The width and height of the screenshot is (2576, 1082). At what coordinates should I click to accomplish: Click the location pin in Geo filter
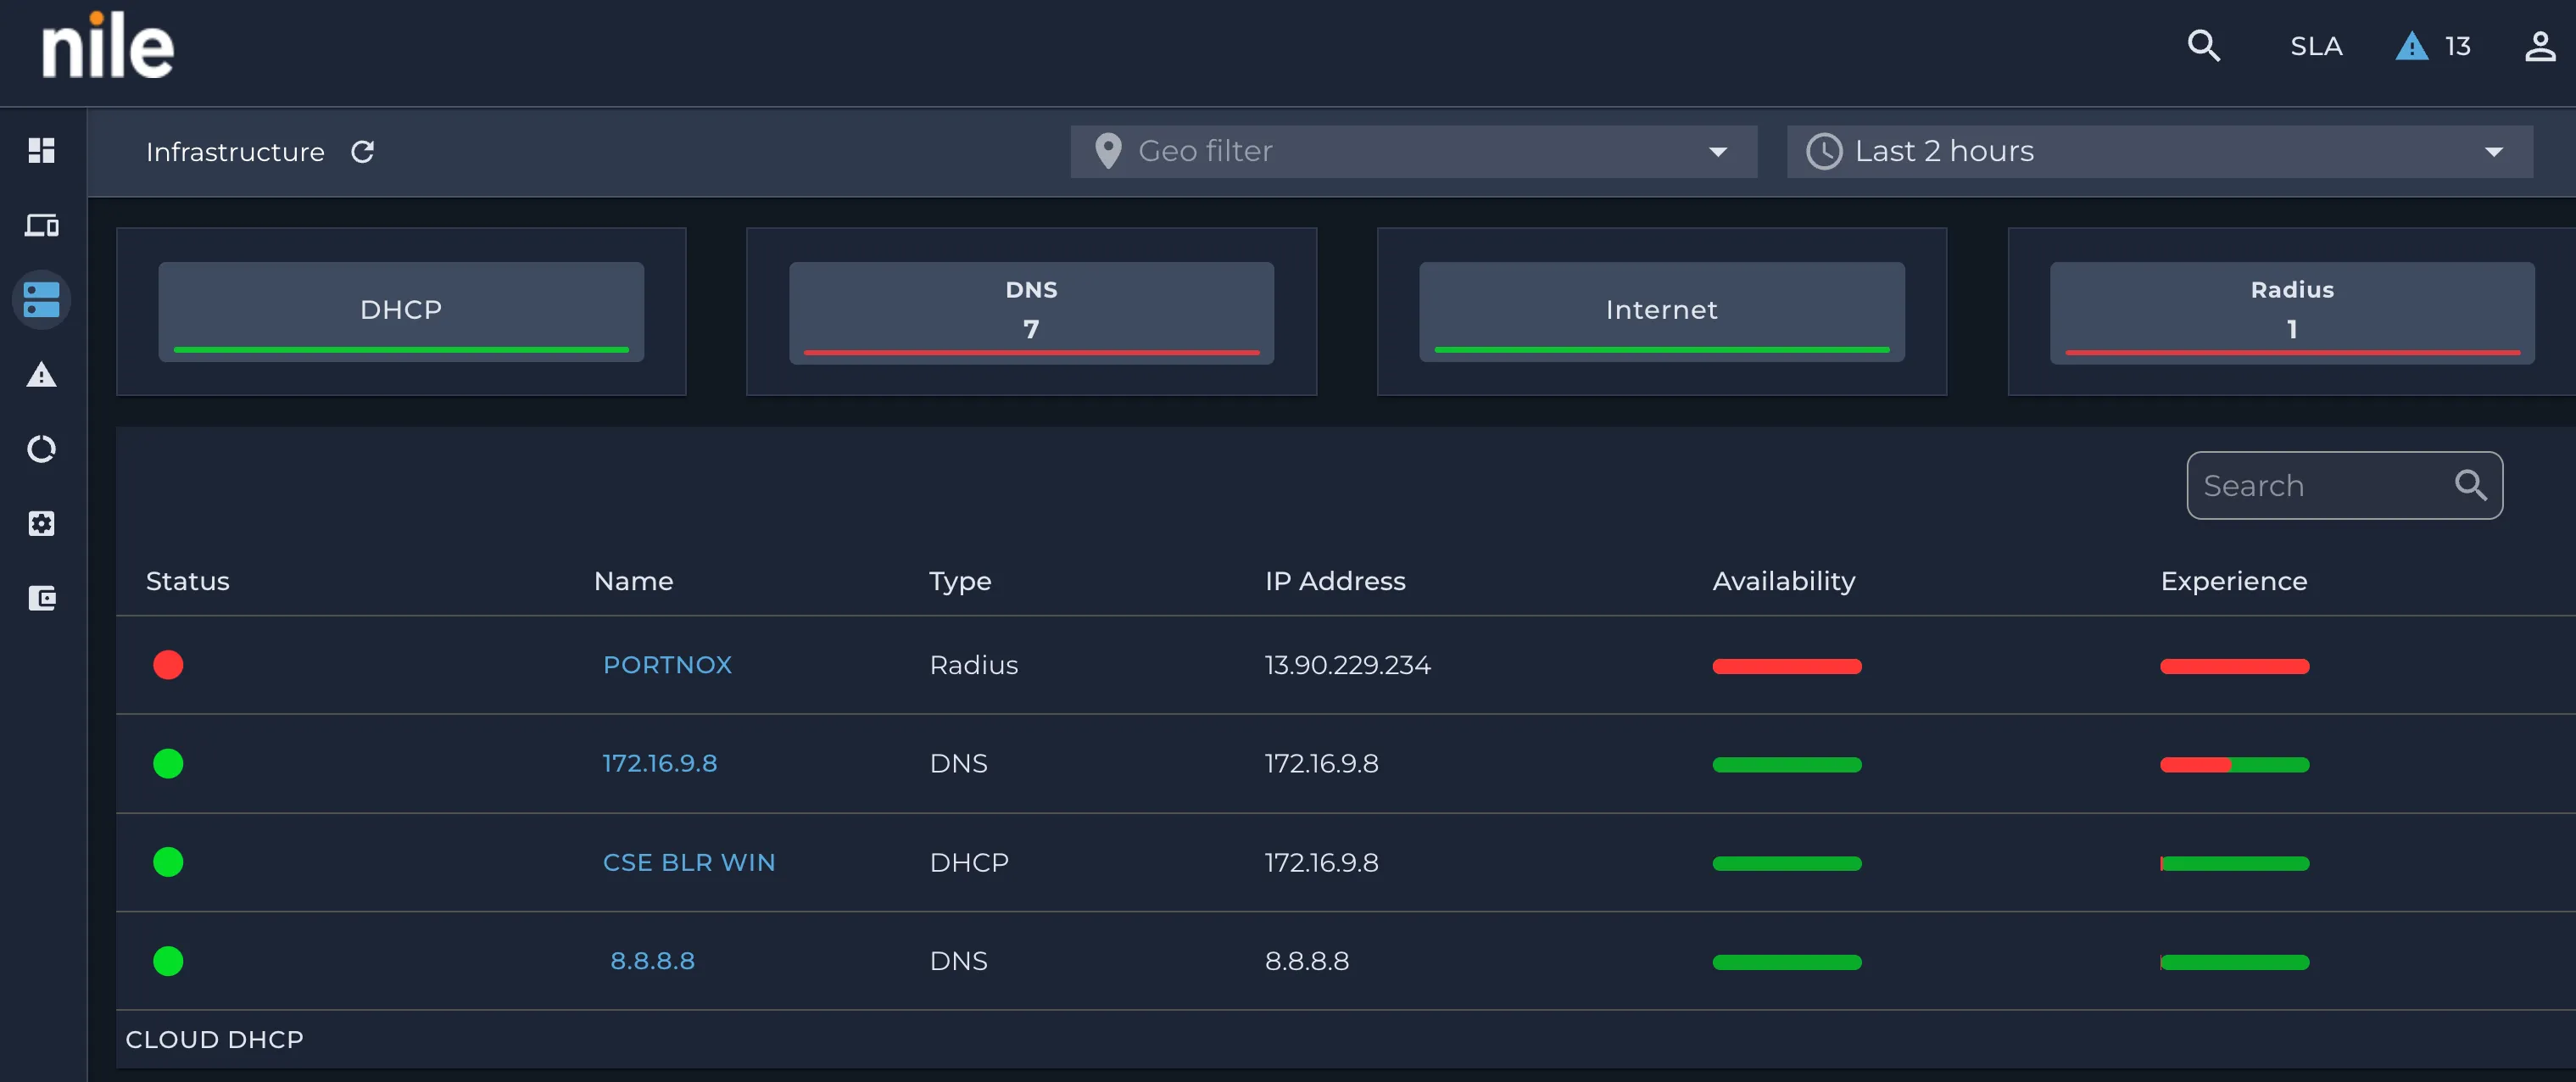point(1107,151)
